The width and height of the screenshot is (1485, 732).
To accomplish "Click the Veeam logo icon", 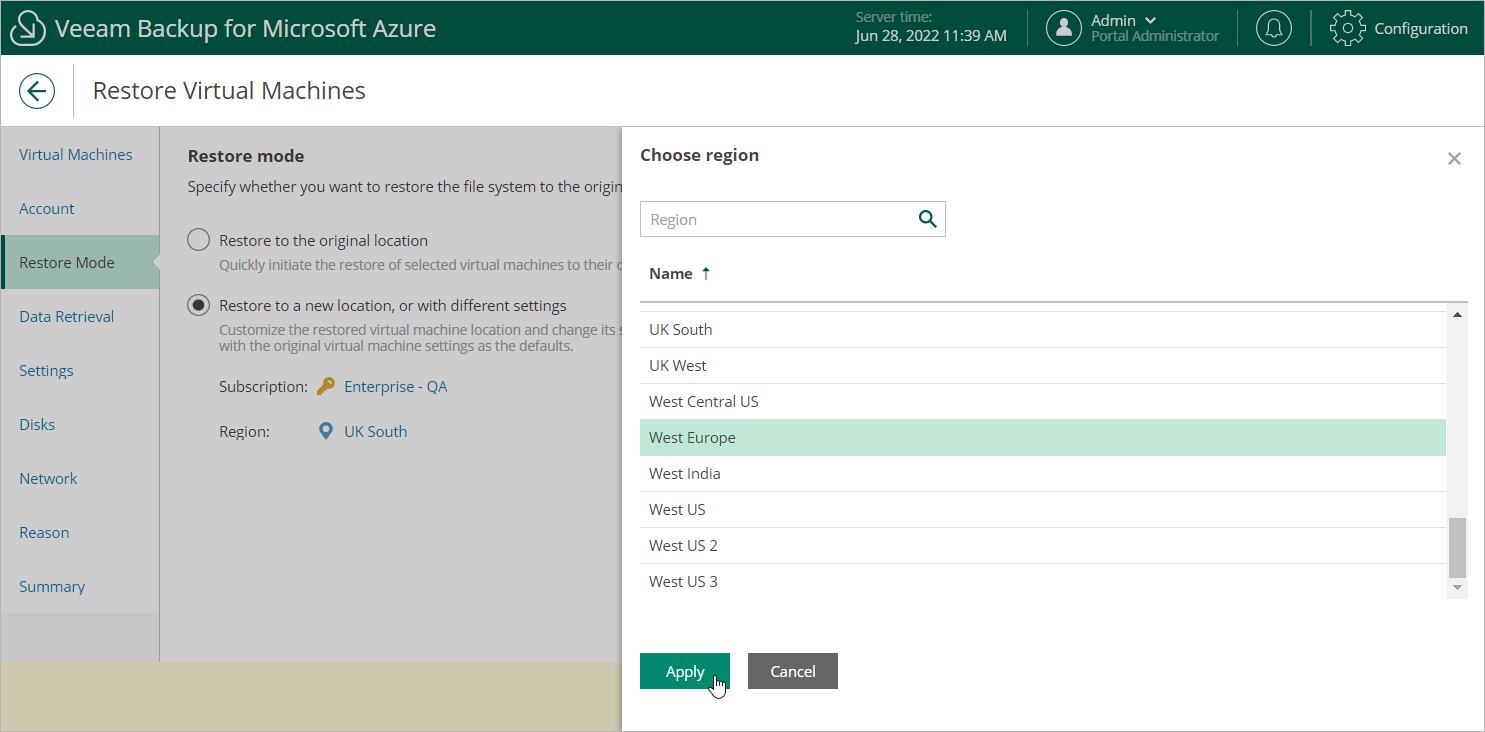I will [28, 28].
